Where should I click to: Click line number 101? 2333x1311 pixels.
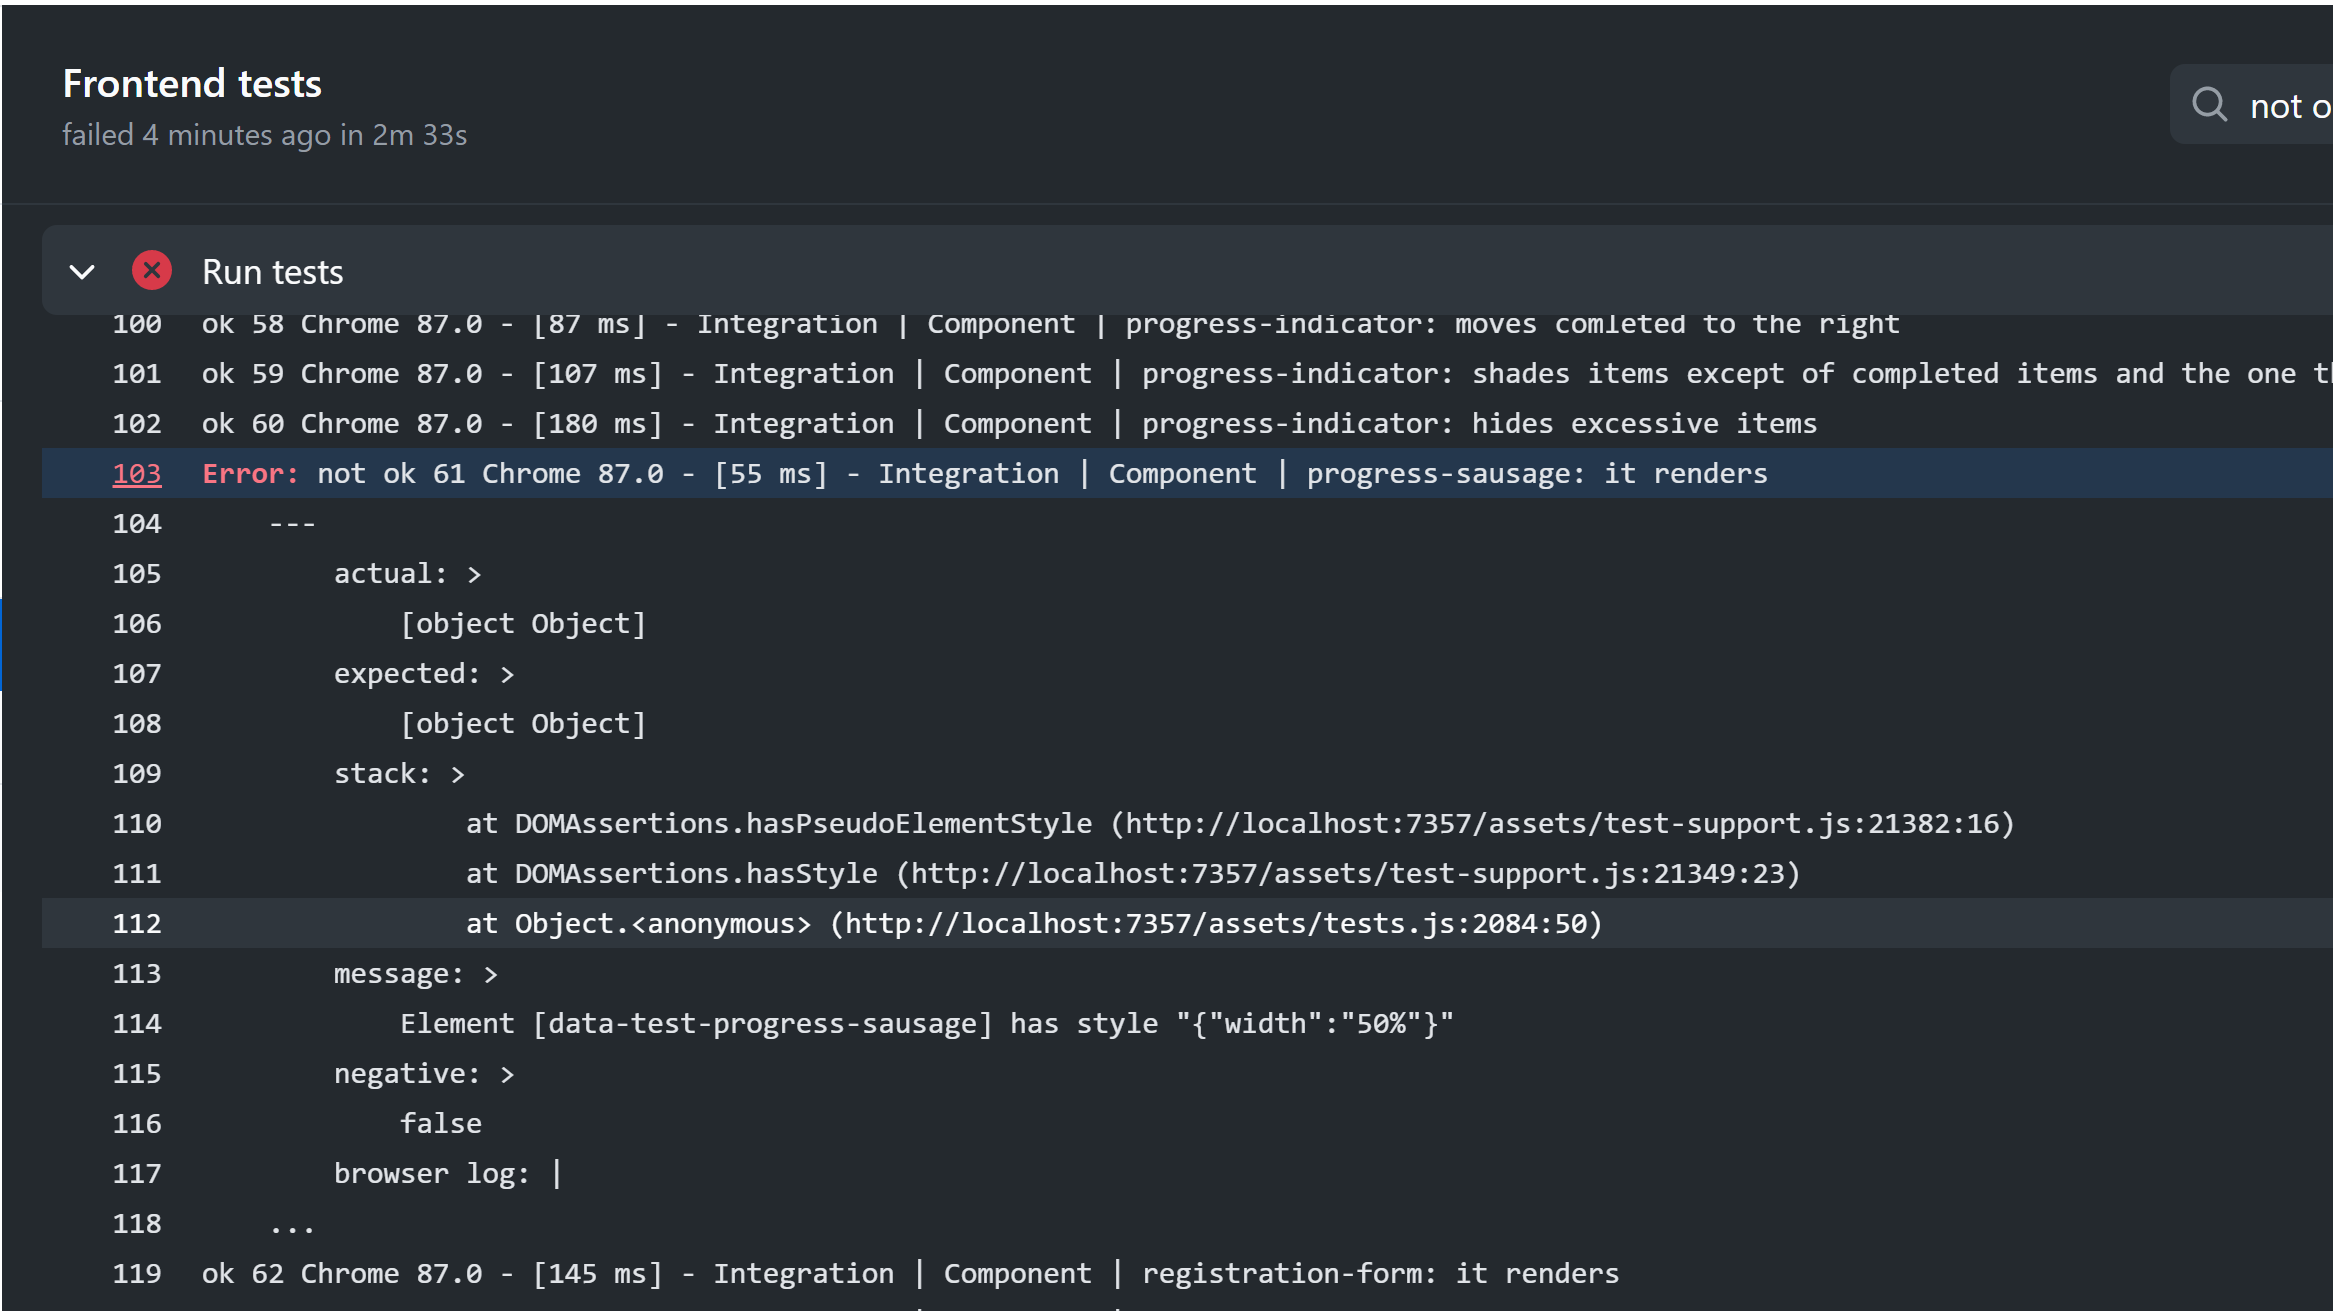point(137,374)
